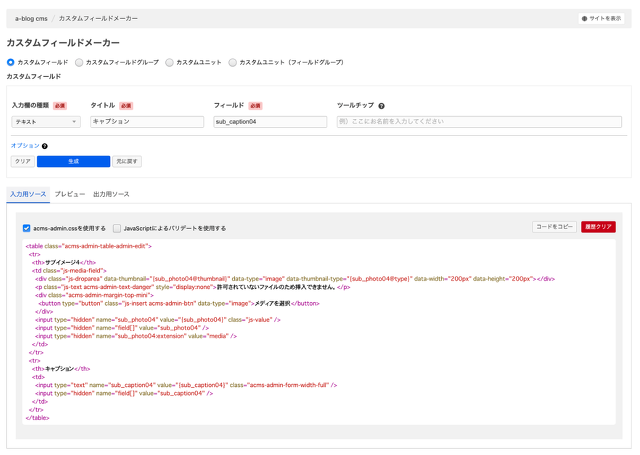Click the クリア button
This screenshot has height=455, width=640.
[x=22, y=161]
